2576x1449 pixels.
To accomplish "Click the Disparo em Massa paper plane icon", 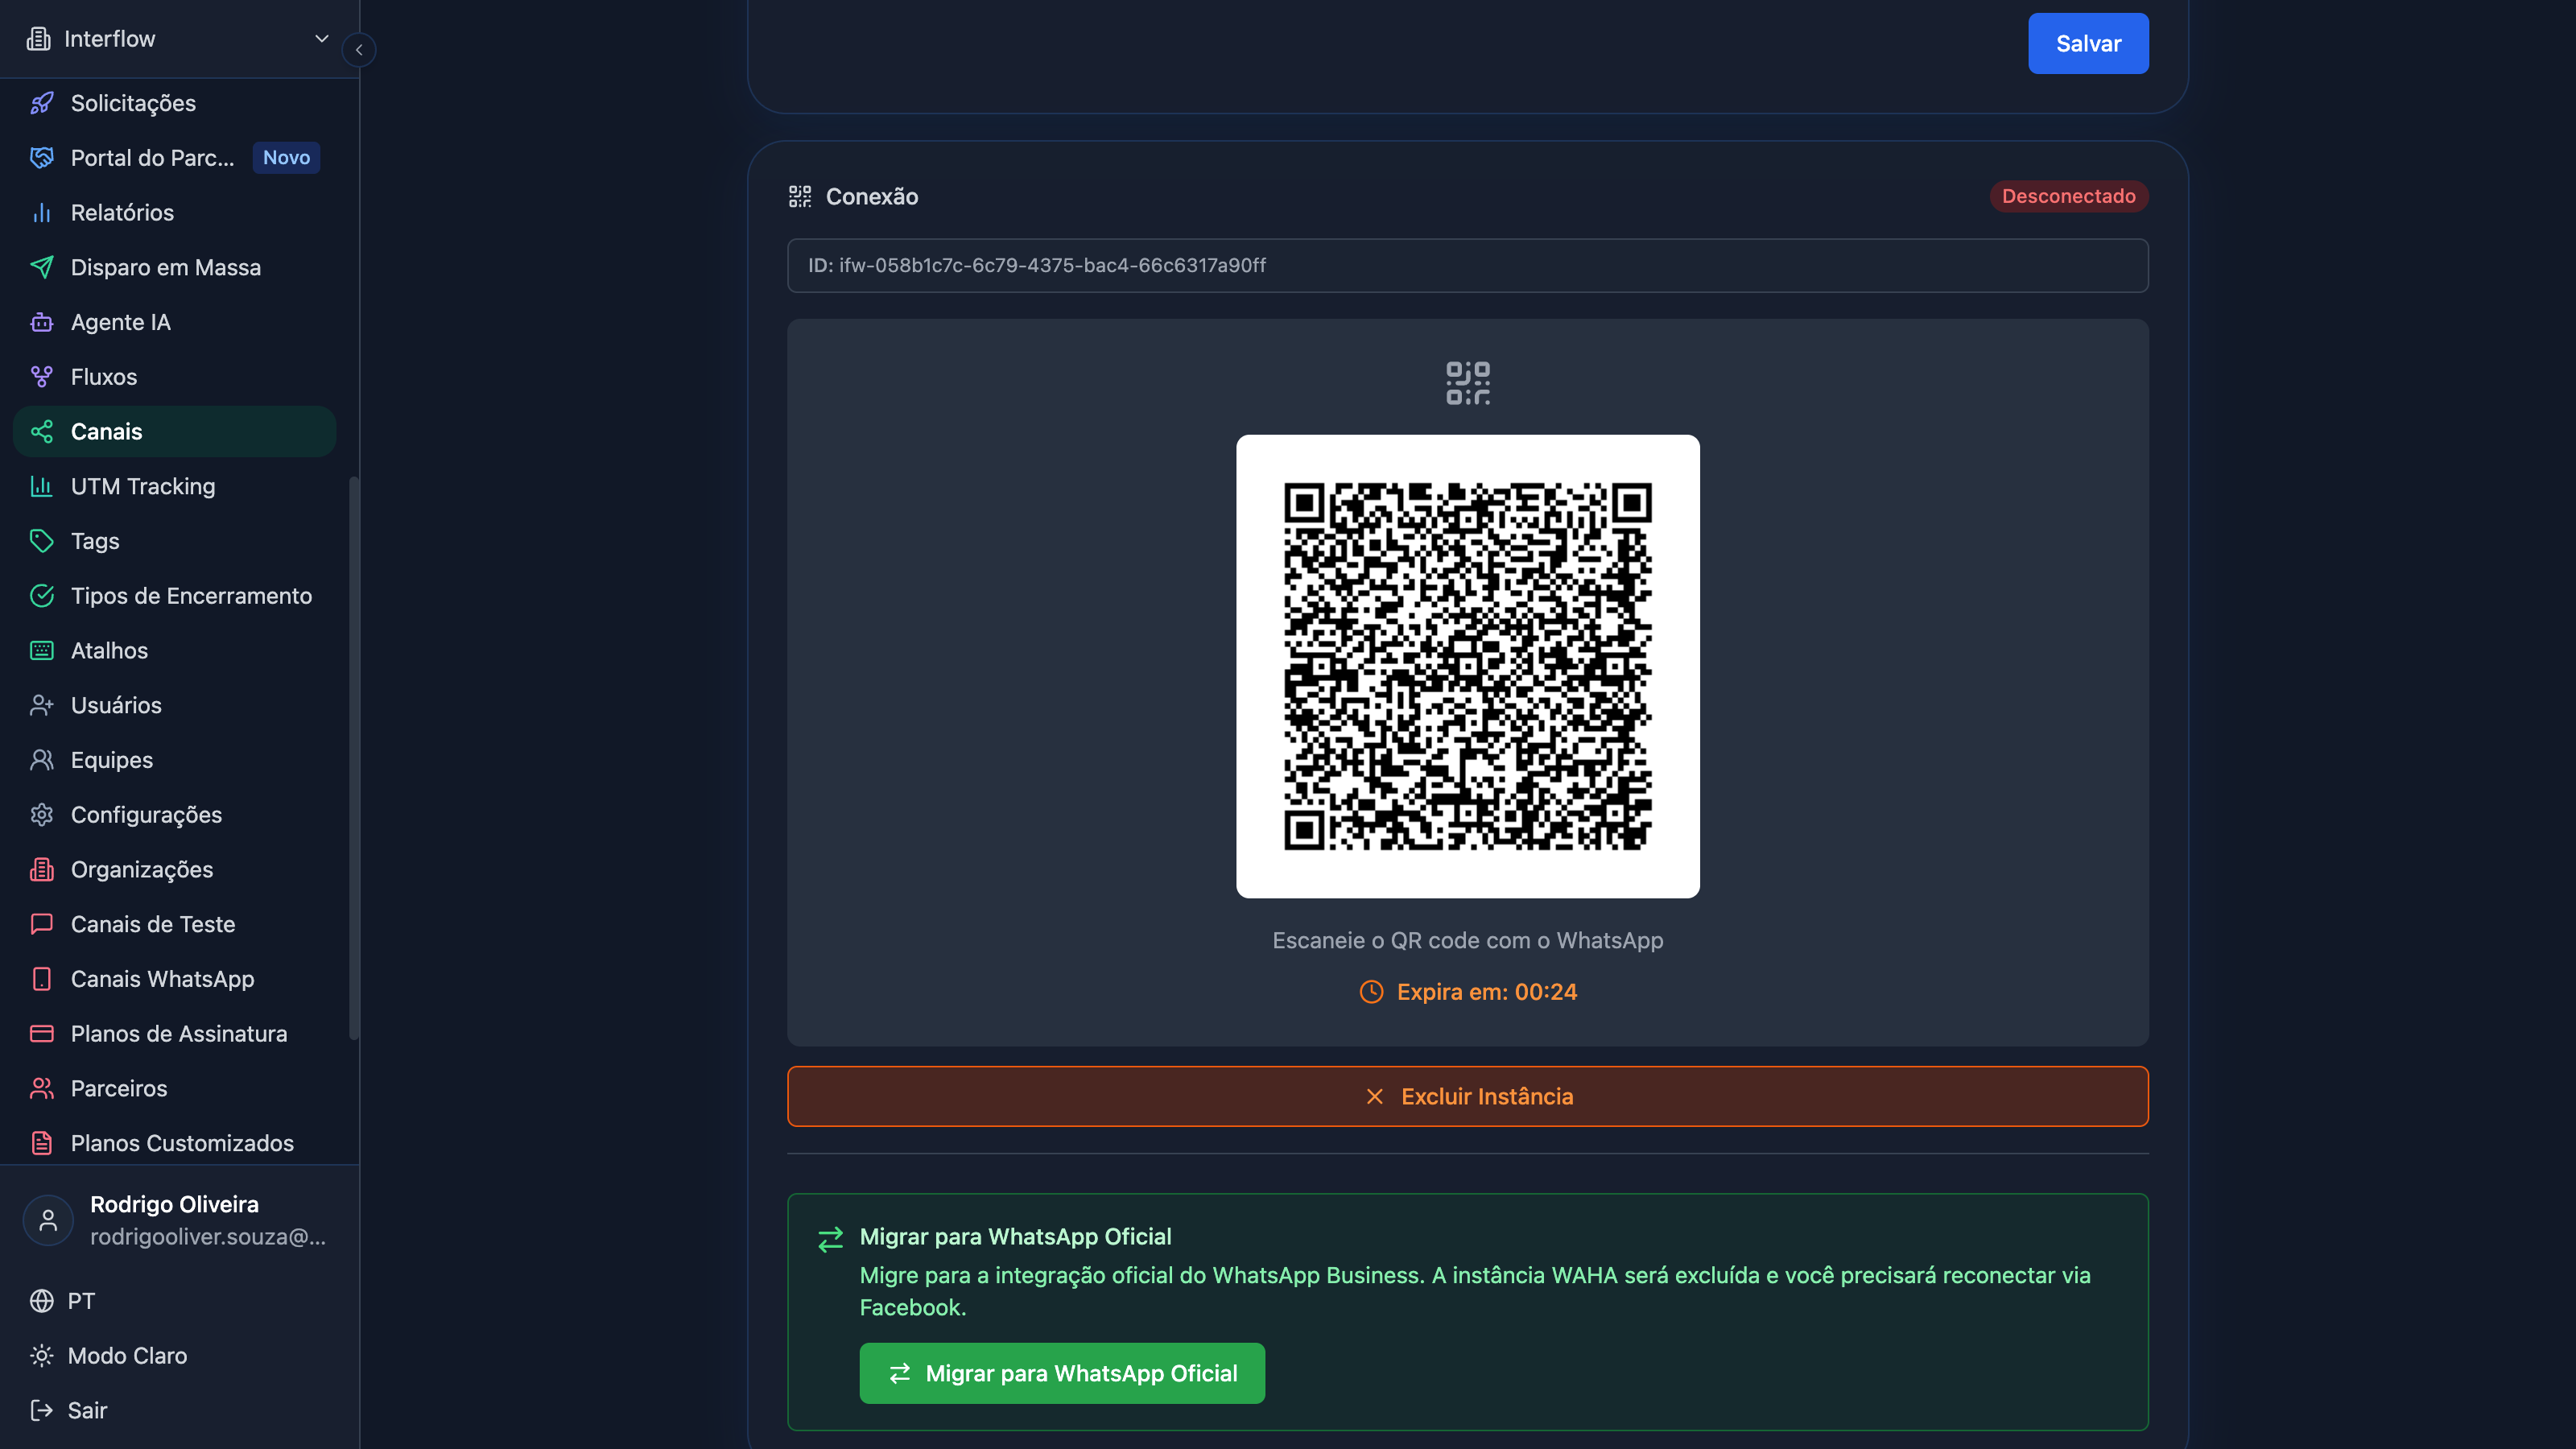I will point(41,267).
